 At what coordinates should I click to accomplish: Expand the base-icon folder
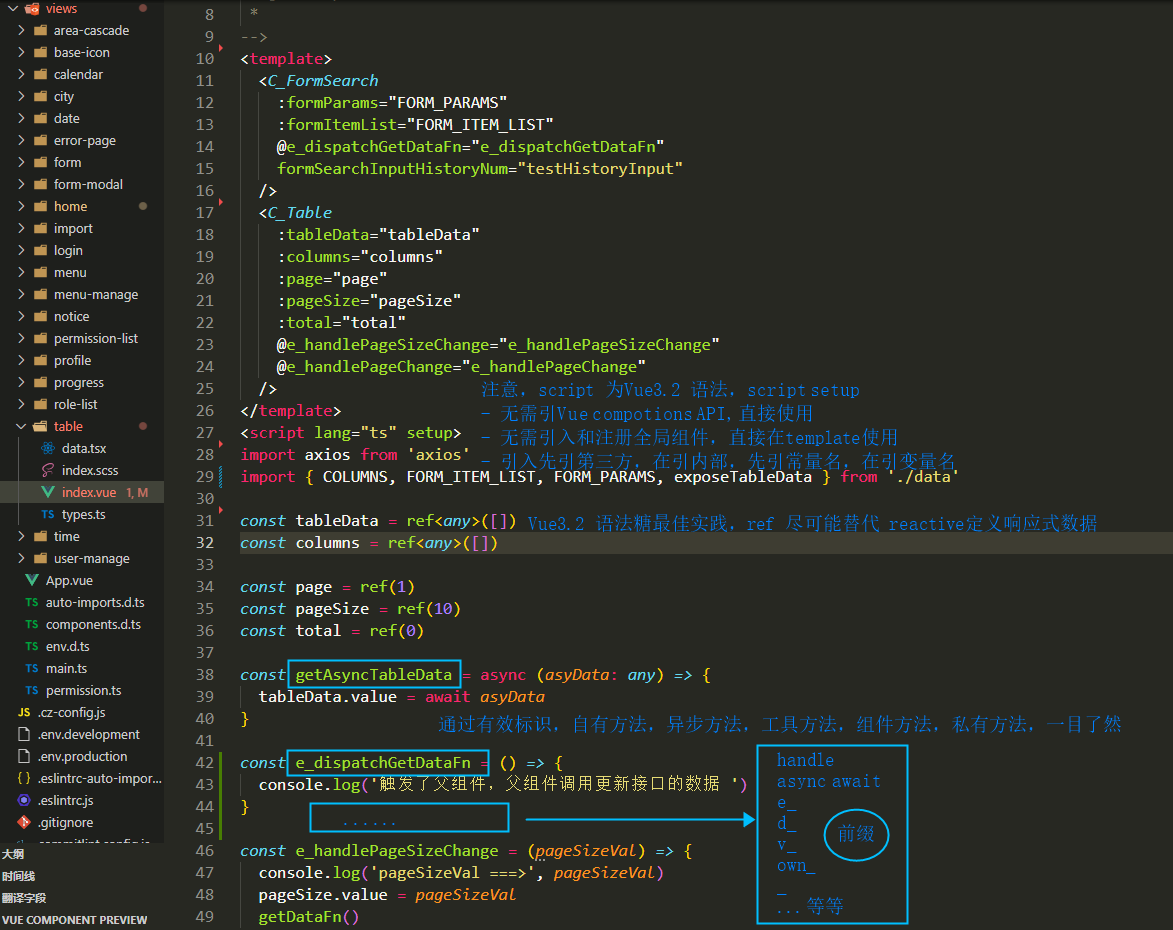pos(21,52)
